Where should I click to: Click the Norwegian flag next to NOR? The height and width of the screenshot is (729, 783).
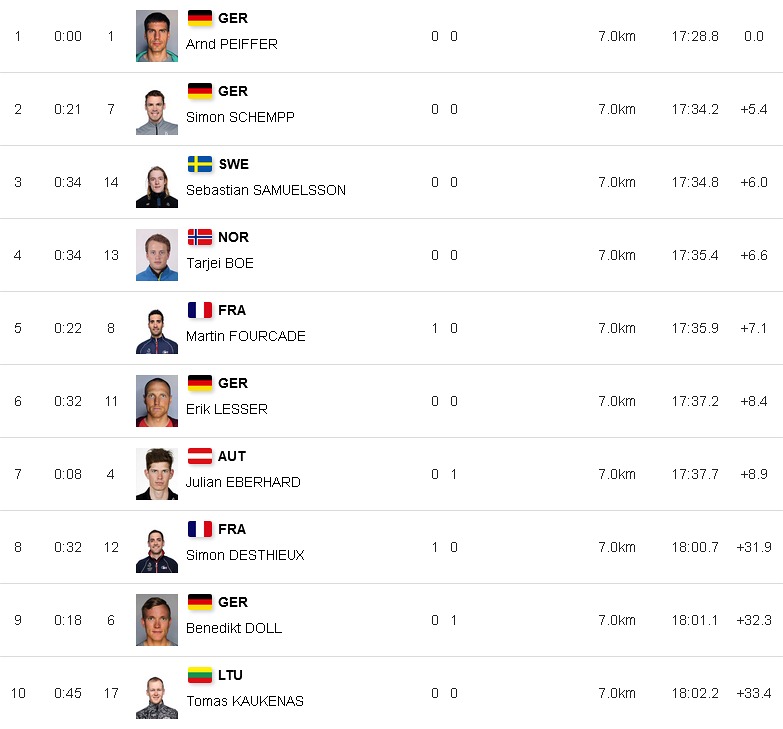pyautogui.click(x=200, y=237)
